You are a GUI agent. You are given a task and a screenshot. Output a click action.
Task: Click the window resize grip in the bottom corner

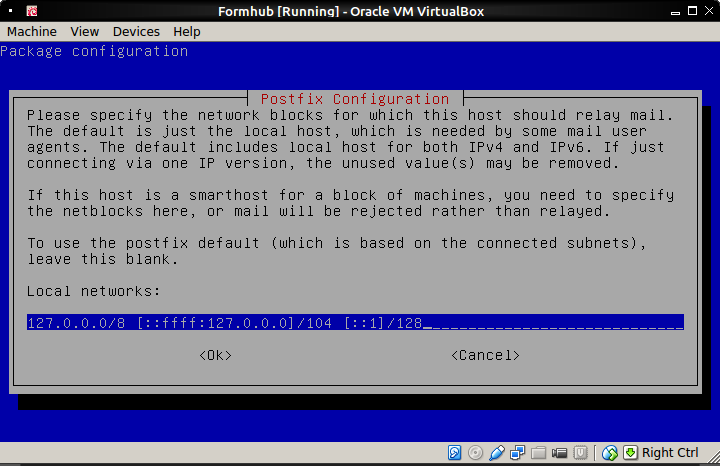pyautogui.click(x=714, y=456)
